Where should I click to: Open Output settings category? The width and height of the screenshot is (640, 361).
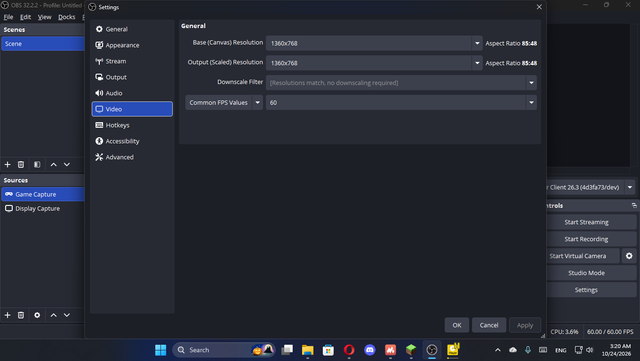pos(132,77)
